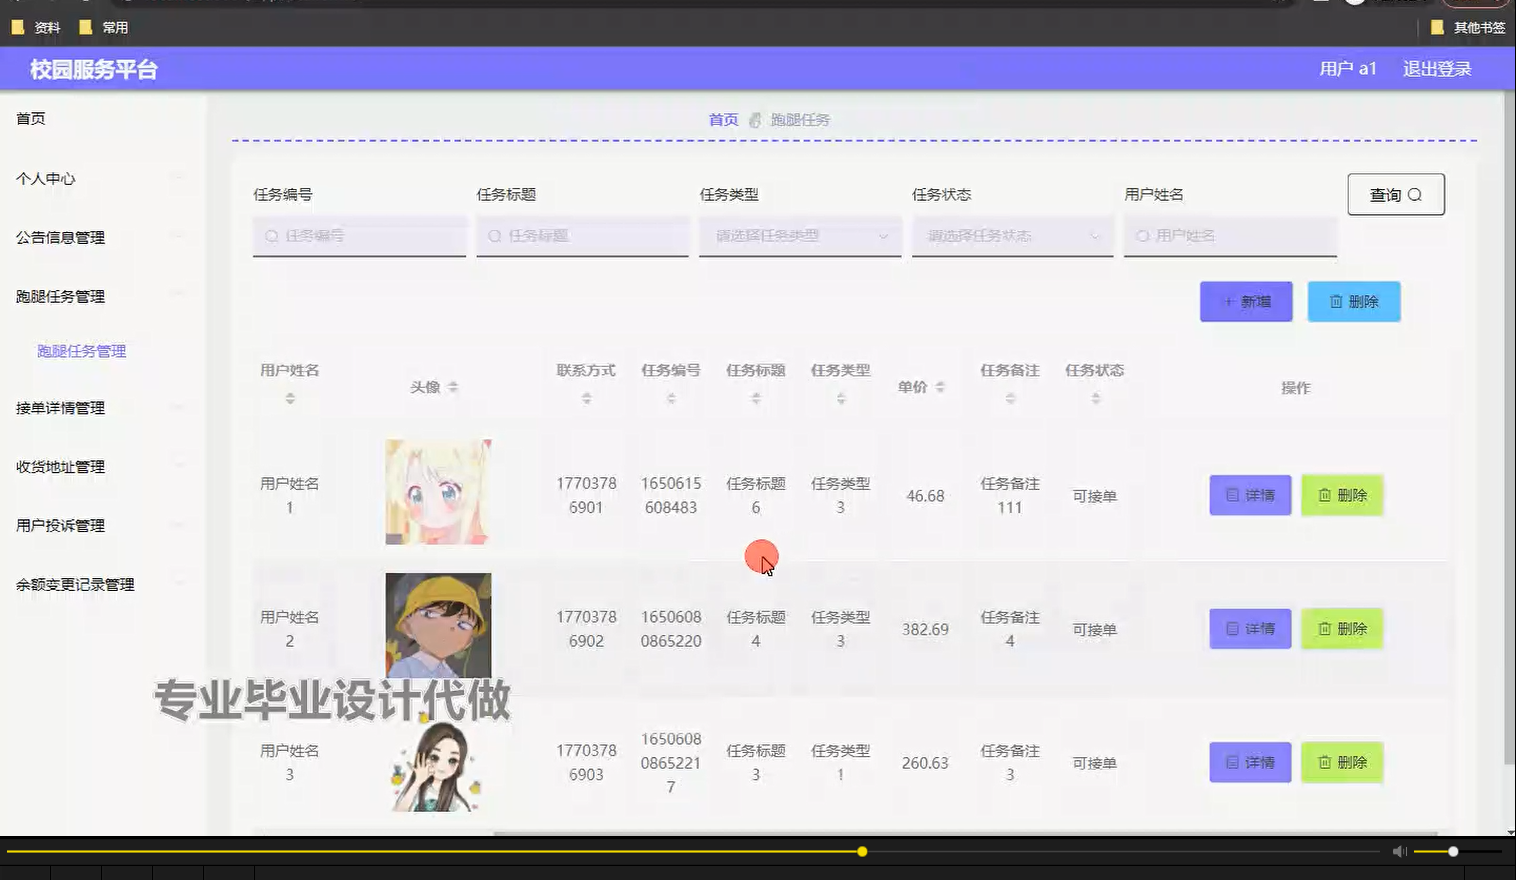
Task: Sort the 任务类型 column arrows
Action: click(841, 398)
